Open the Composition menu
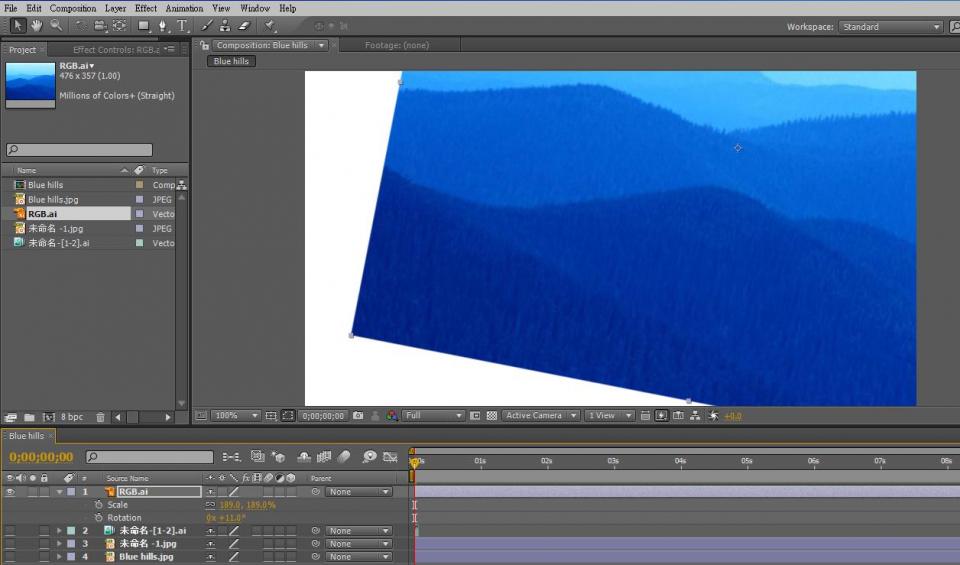This screenshot has height=565, width=960. tap(73, 8)
